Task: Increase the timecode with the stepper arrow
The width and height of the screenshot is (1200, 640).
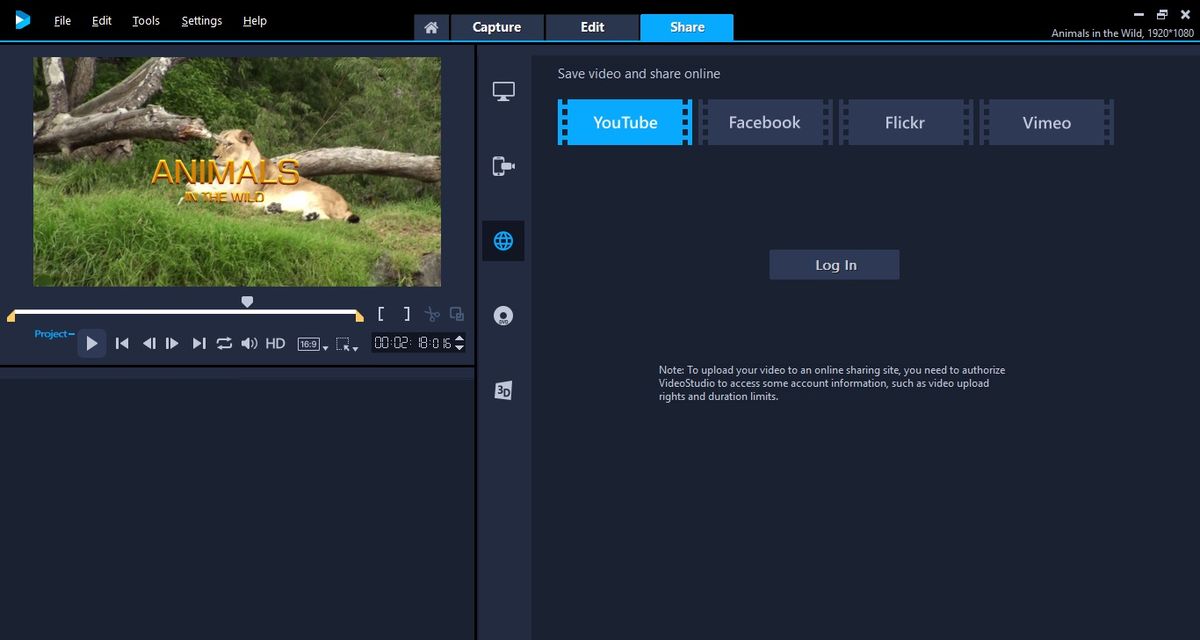Action: (x=459, y=338)
